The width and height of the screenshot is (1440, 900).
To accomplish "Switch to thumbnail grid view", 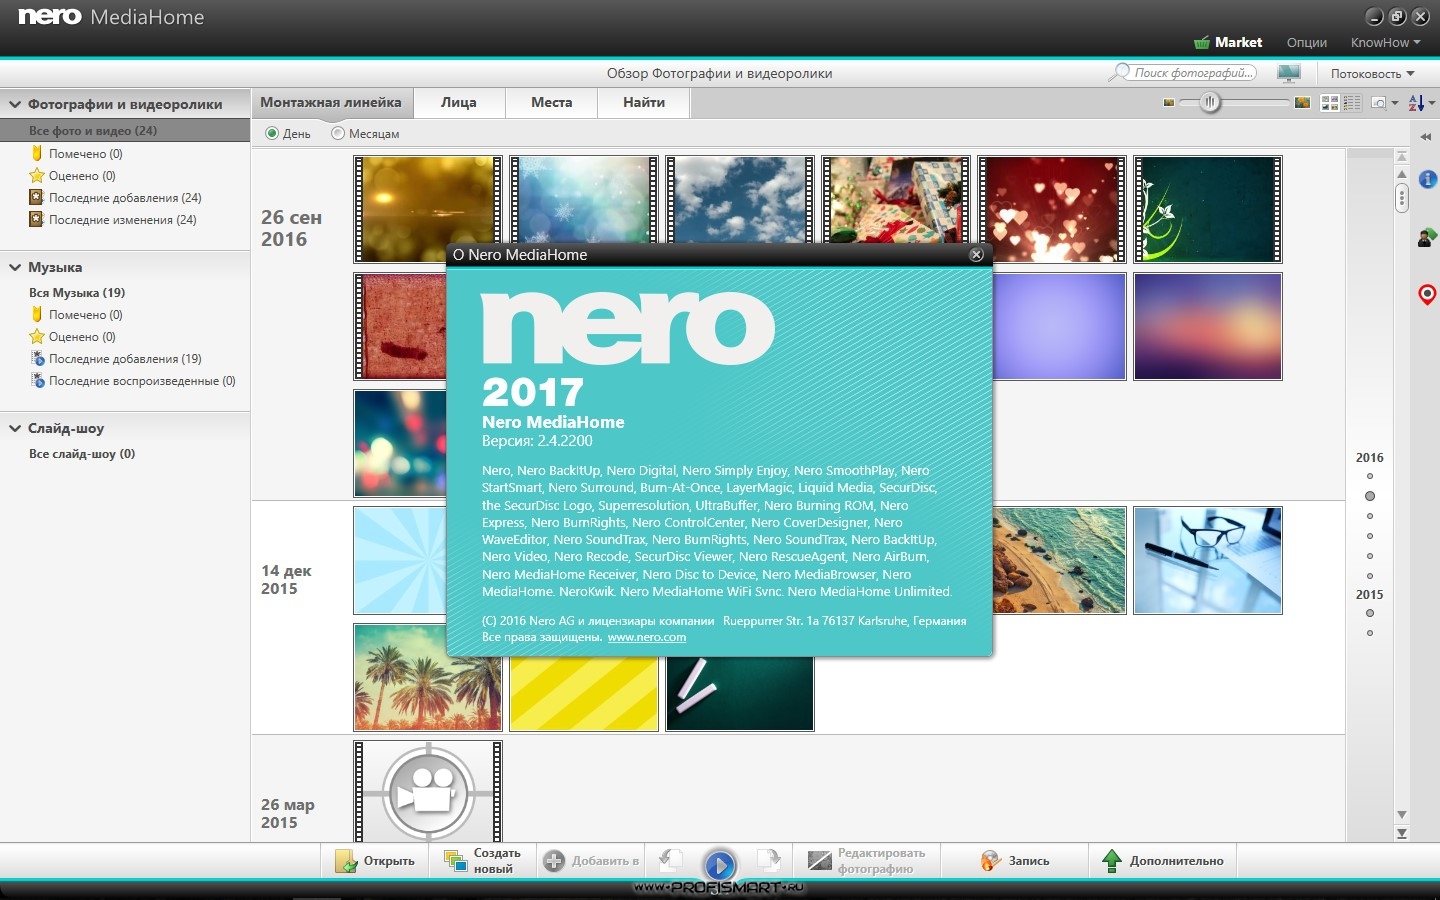I will [1330, 103].
